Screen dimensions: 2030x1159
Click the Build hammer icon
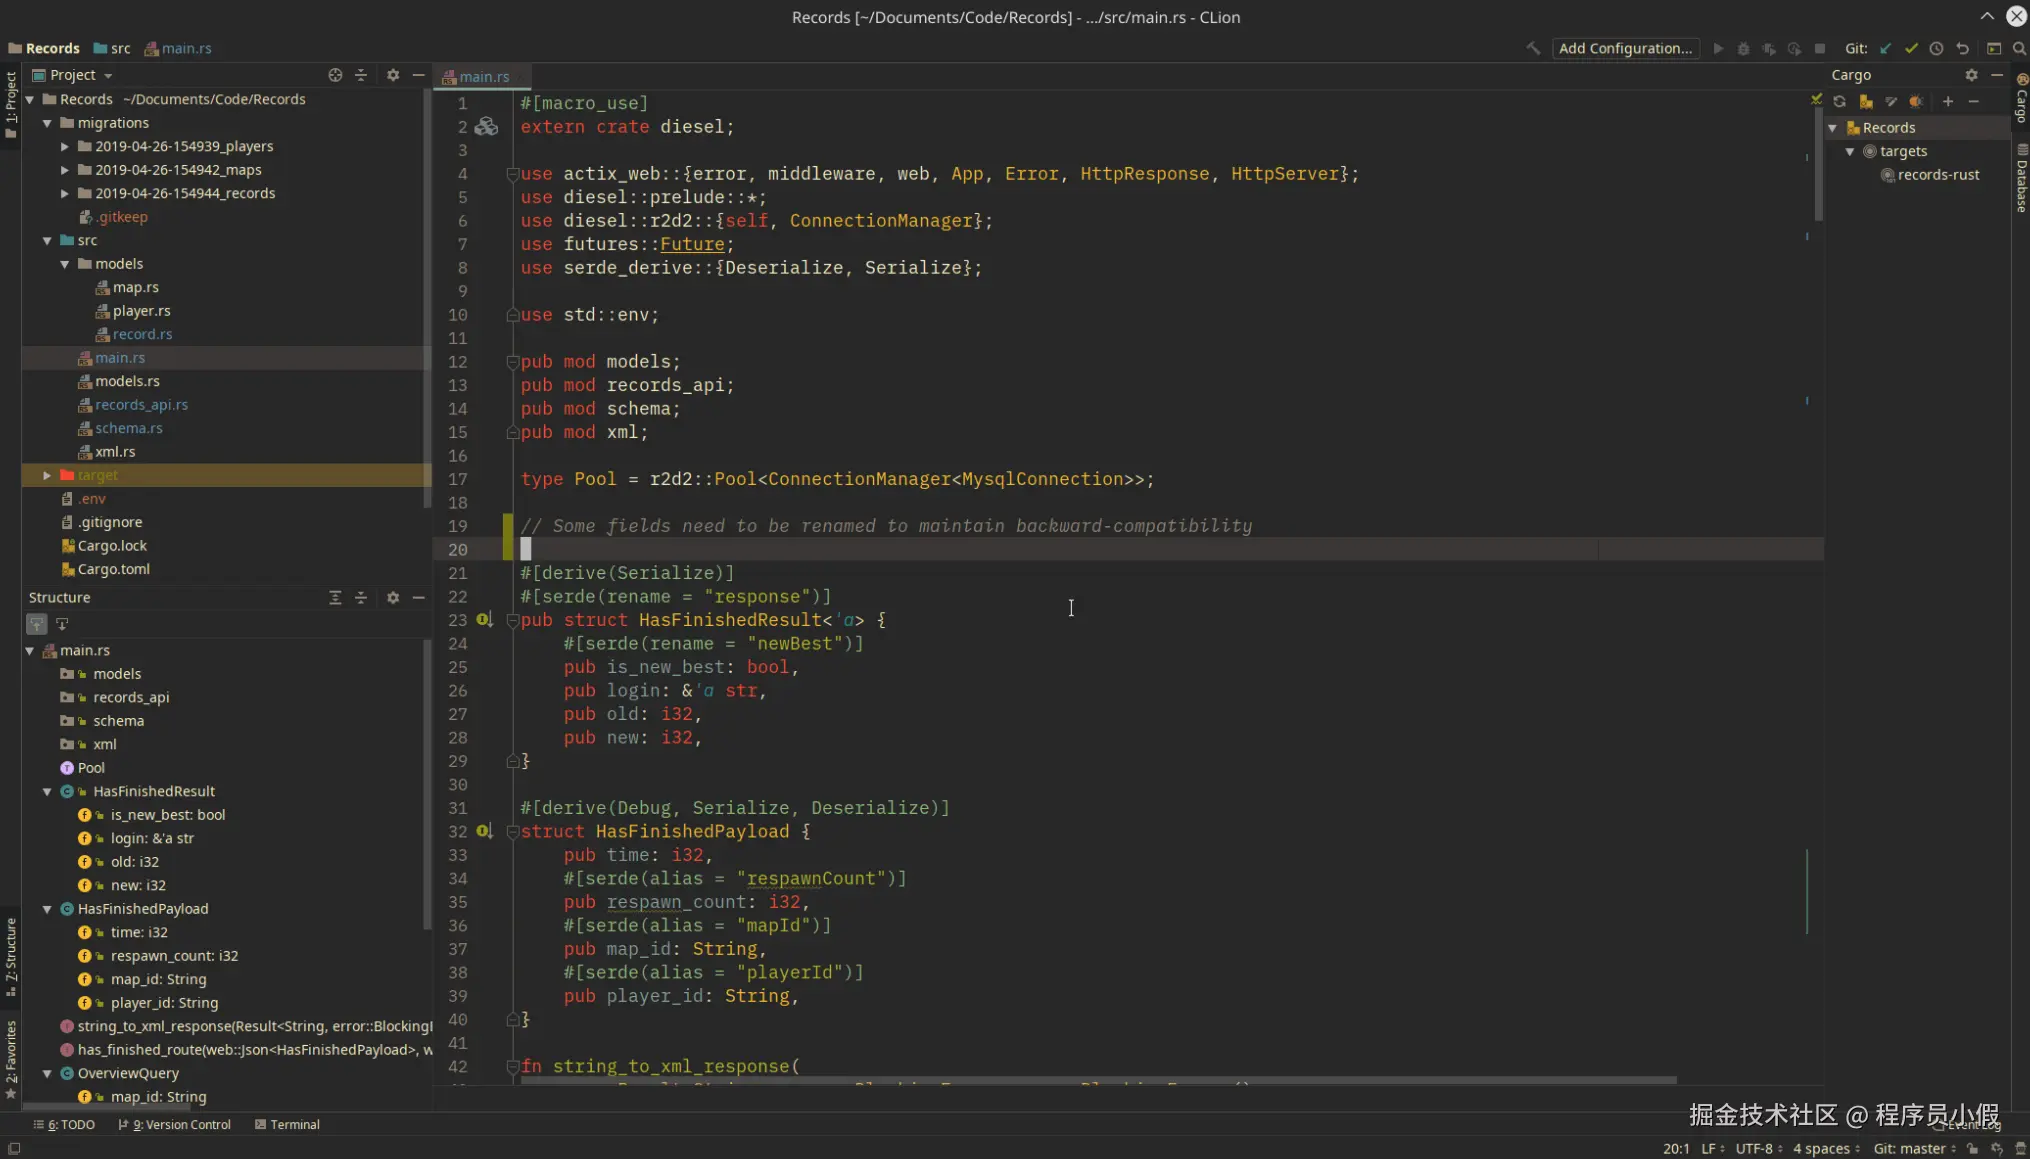click(1532, 48)
